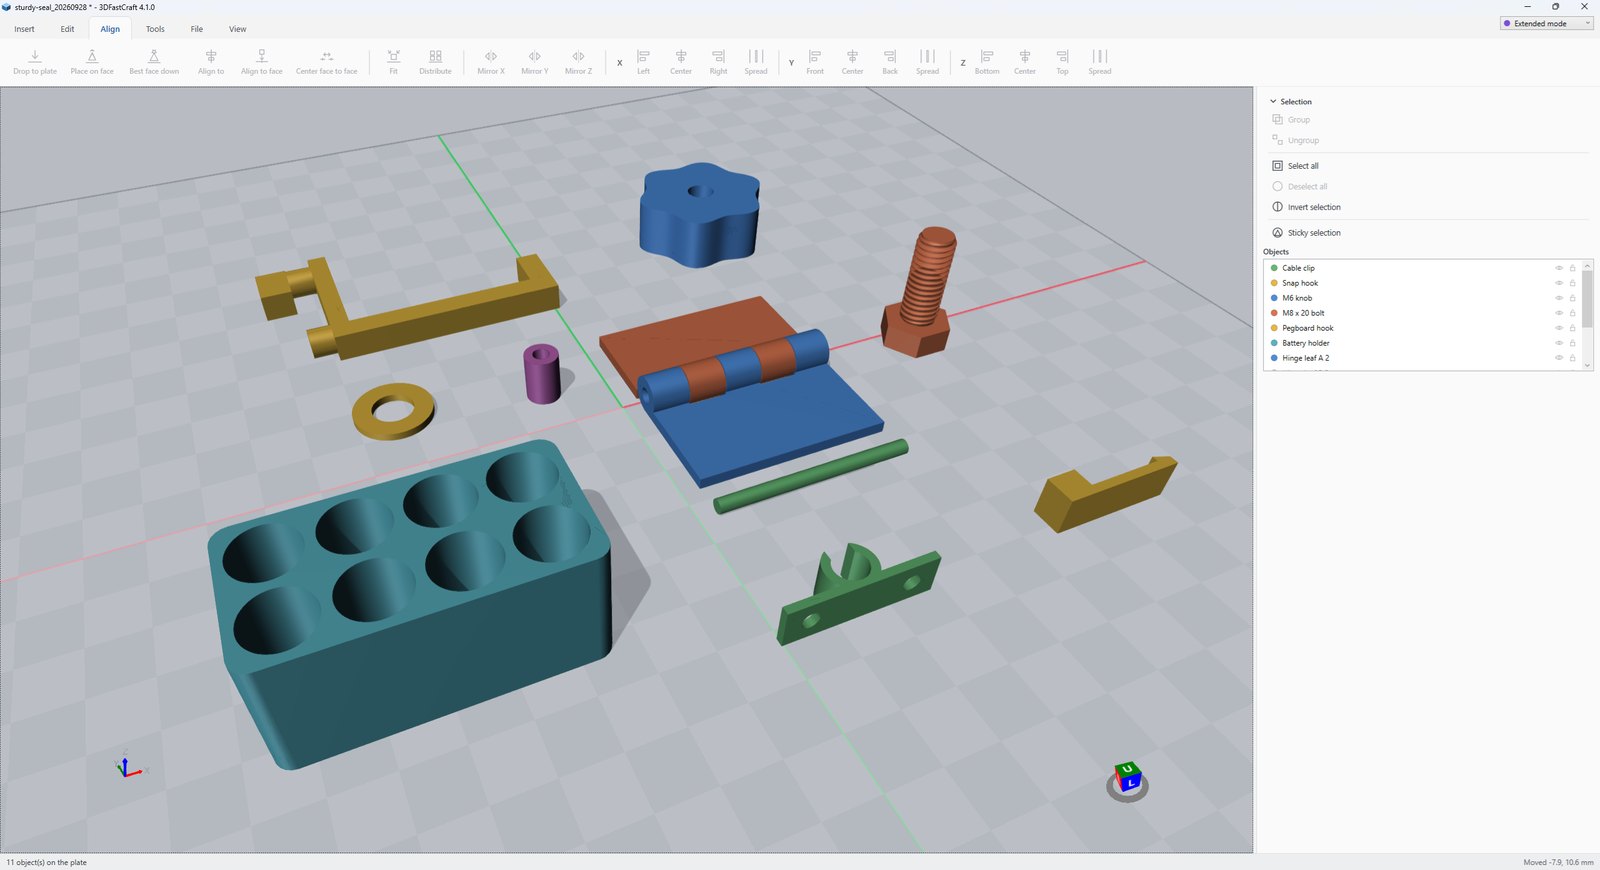This screenshot has width=1600, height=870.
Task: Align objects to Back on Y axis
Action: point(890,62)
